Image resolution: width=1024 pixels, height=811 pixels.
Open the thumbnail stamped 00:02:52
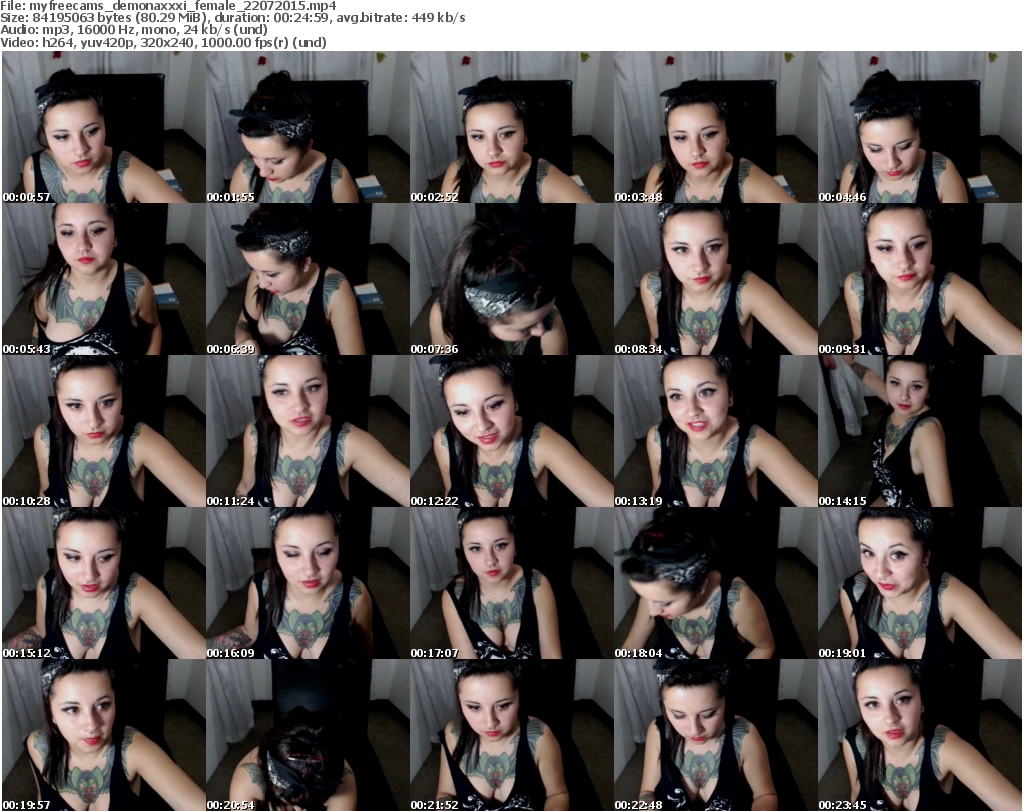[511, 127]
